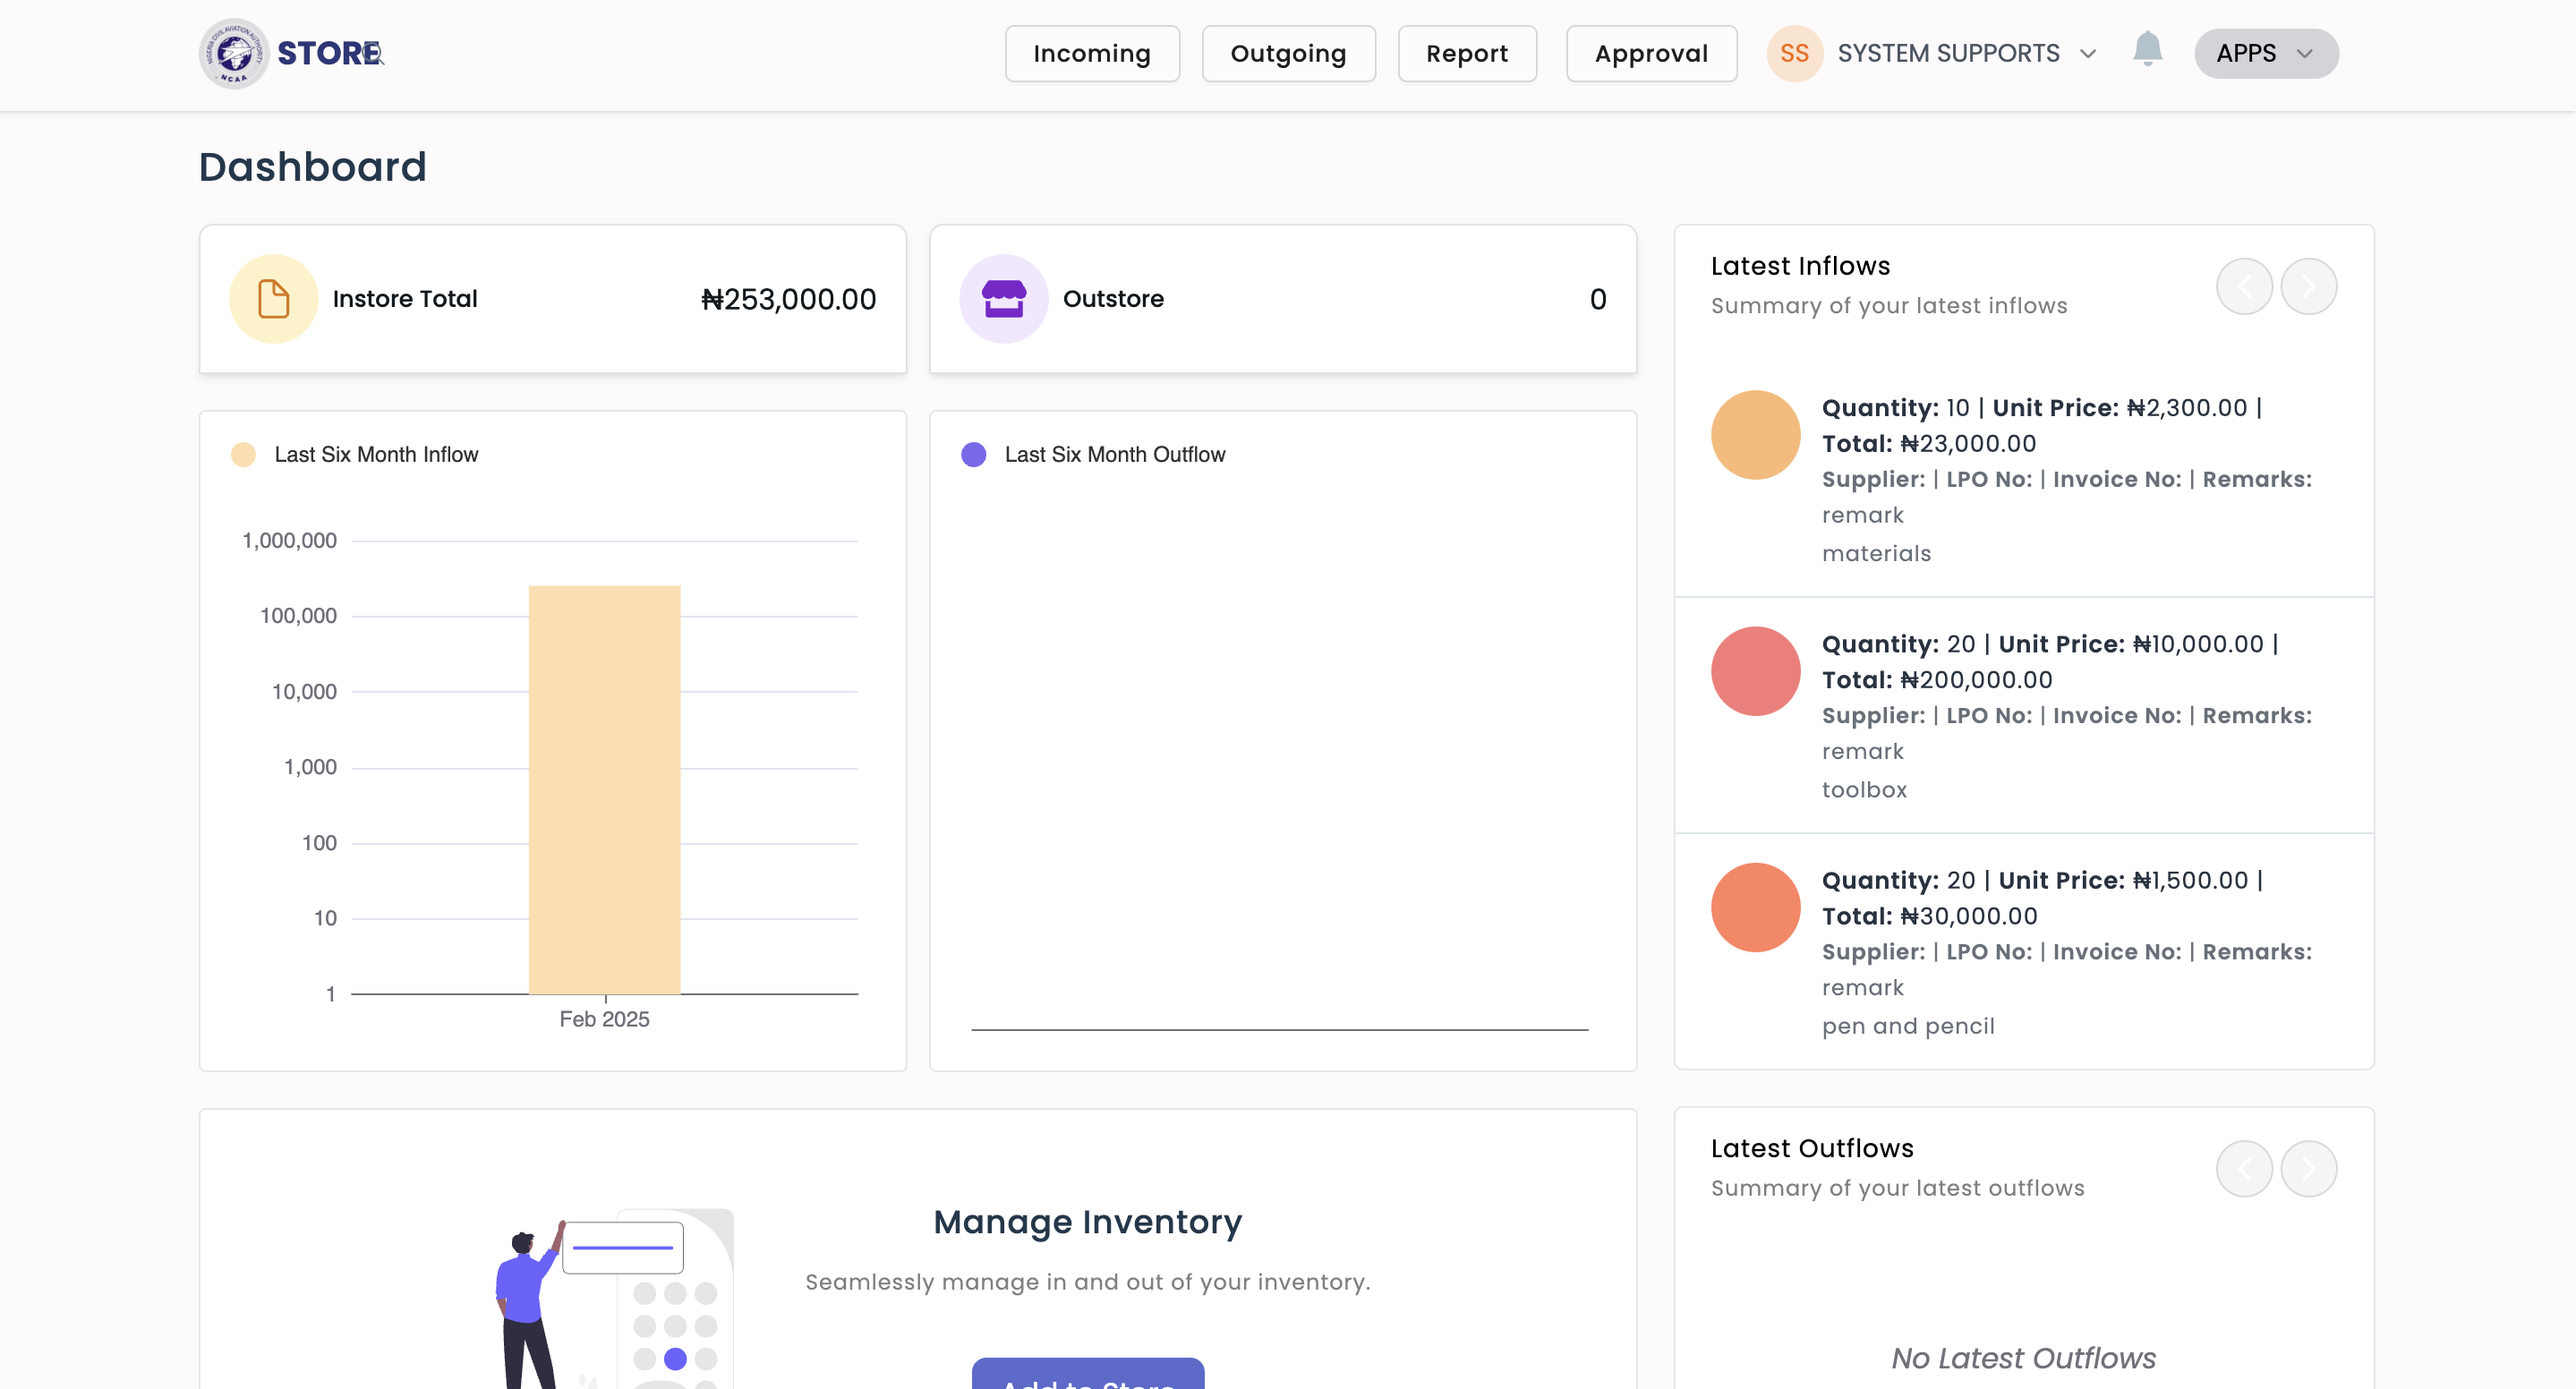Screen dimensions: 2576x1389
Task: Go to previous Latest Outflows page
Action: point(2243,1169)
